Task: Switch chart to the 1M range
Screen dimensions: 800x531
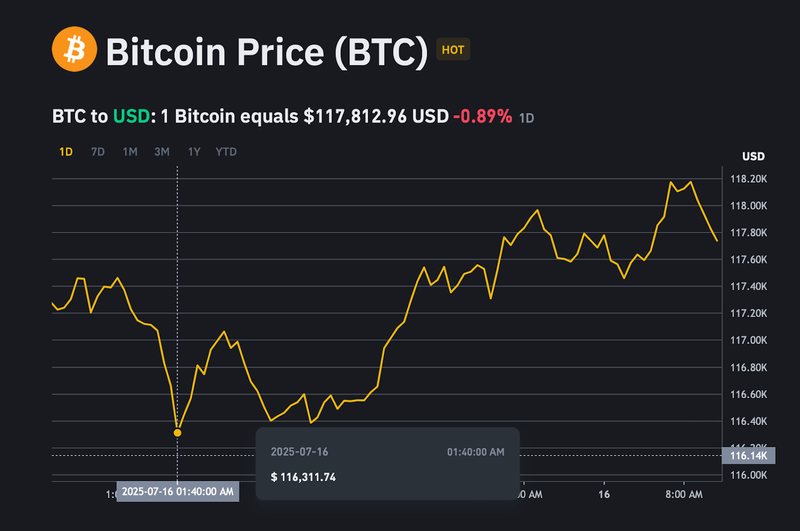Action: click(x=130, y=152)
